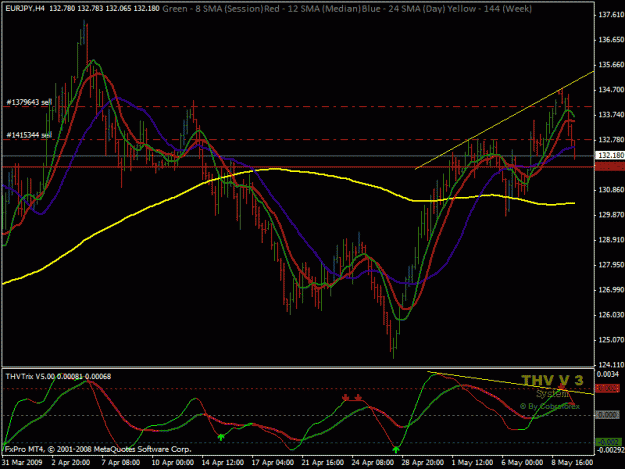Click the FxPro MT4 copyright text
Screen dimensions: 625x469
click(98, 449)
